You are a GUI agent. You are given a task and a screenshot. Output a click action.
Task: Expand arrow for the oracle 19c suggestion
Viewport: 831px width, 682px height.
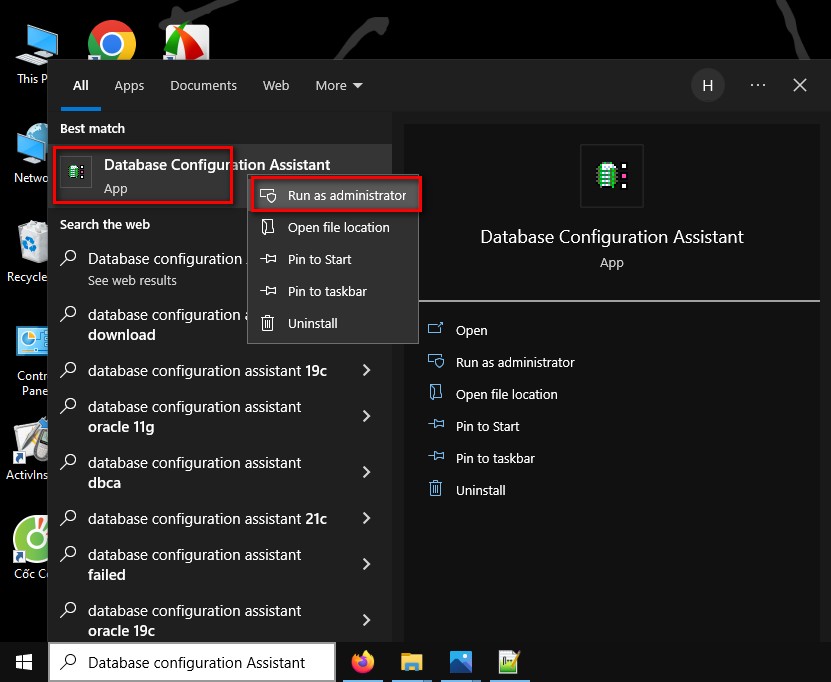tap(366, 620)
